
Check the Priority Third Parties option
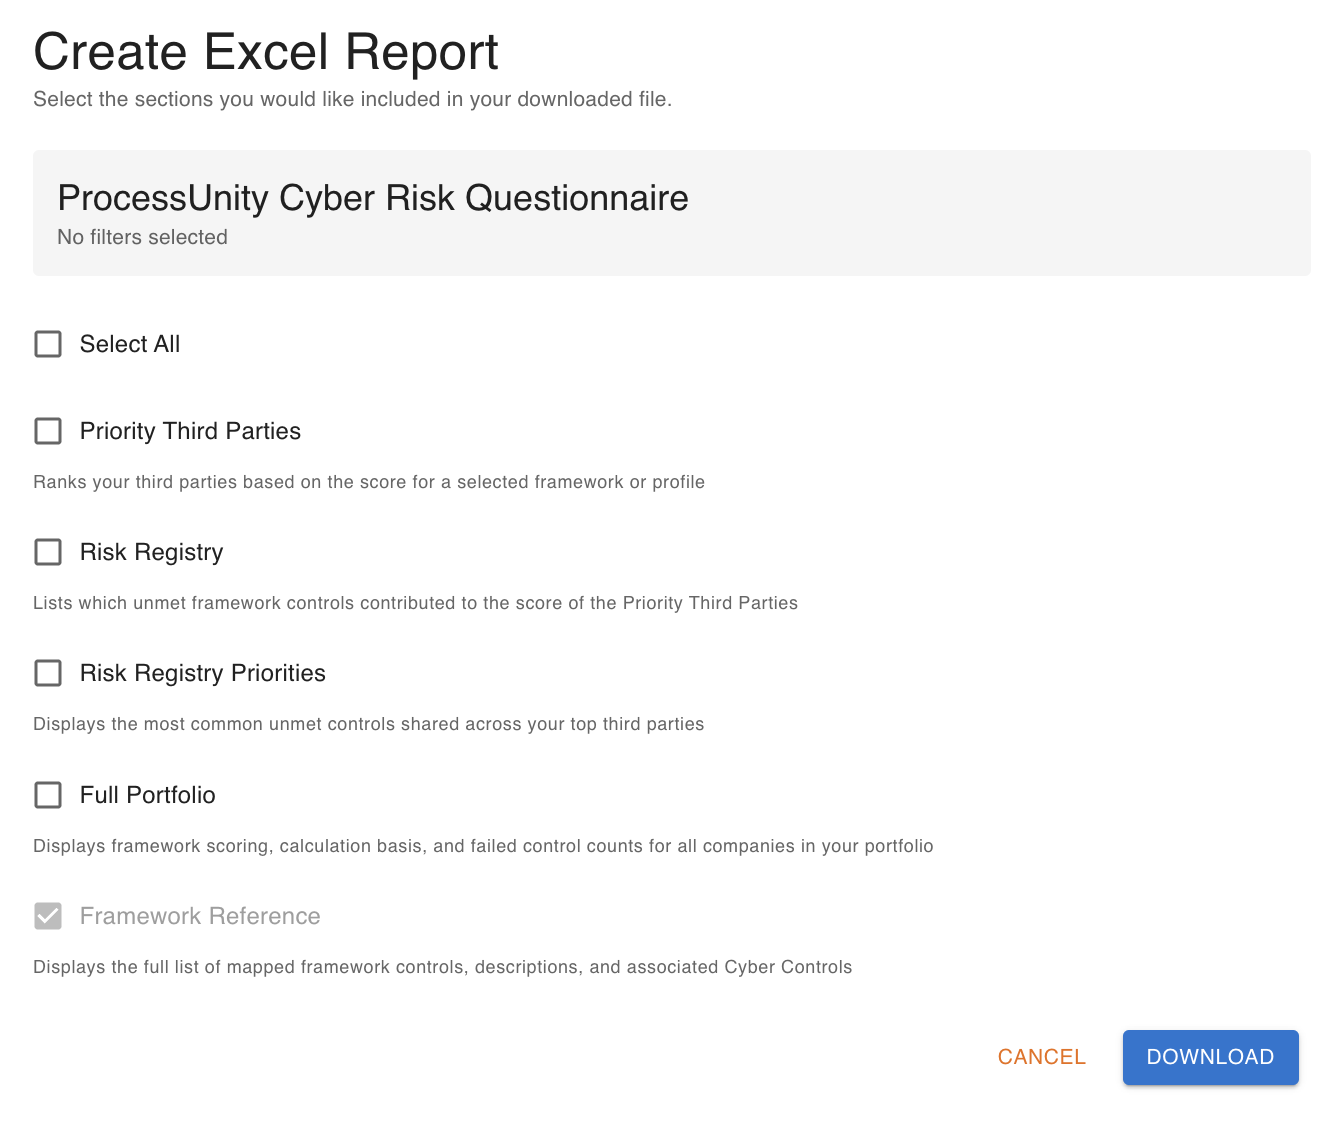point(48,431)
